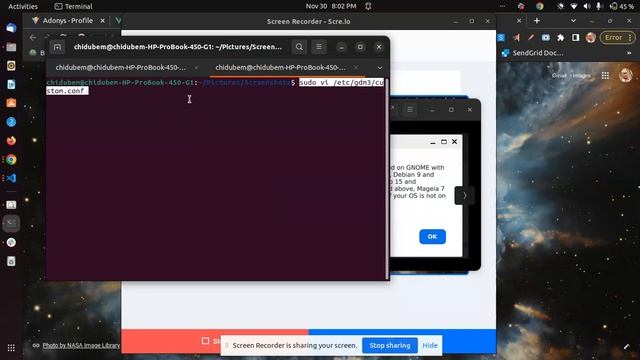Image resolution: width=640 pixels, height=360 pixels.
Task: Click the Terminal icon in the dock
Action: tap(11, 223)
